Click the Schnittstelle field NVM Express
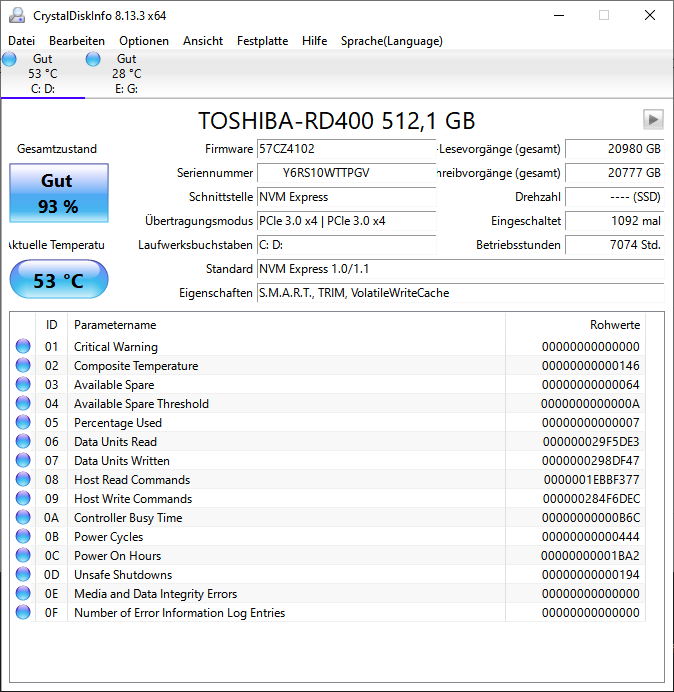Screen dimensions: 674x692 [x=346, y=197]
